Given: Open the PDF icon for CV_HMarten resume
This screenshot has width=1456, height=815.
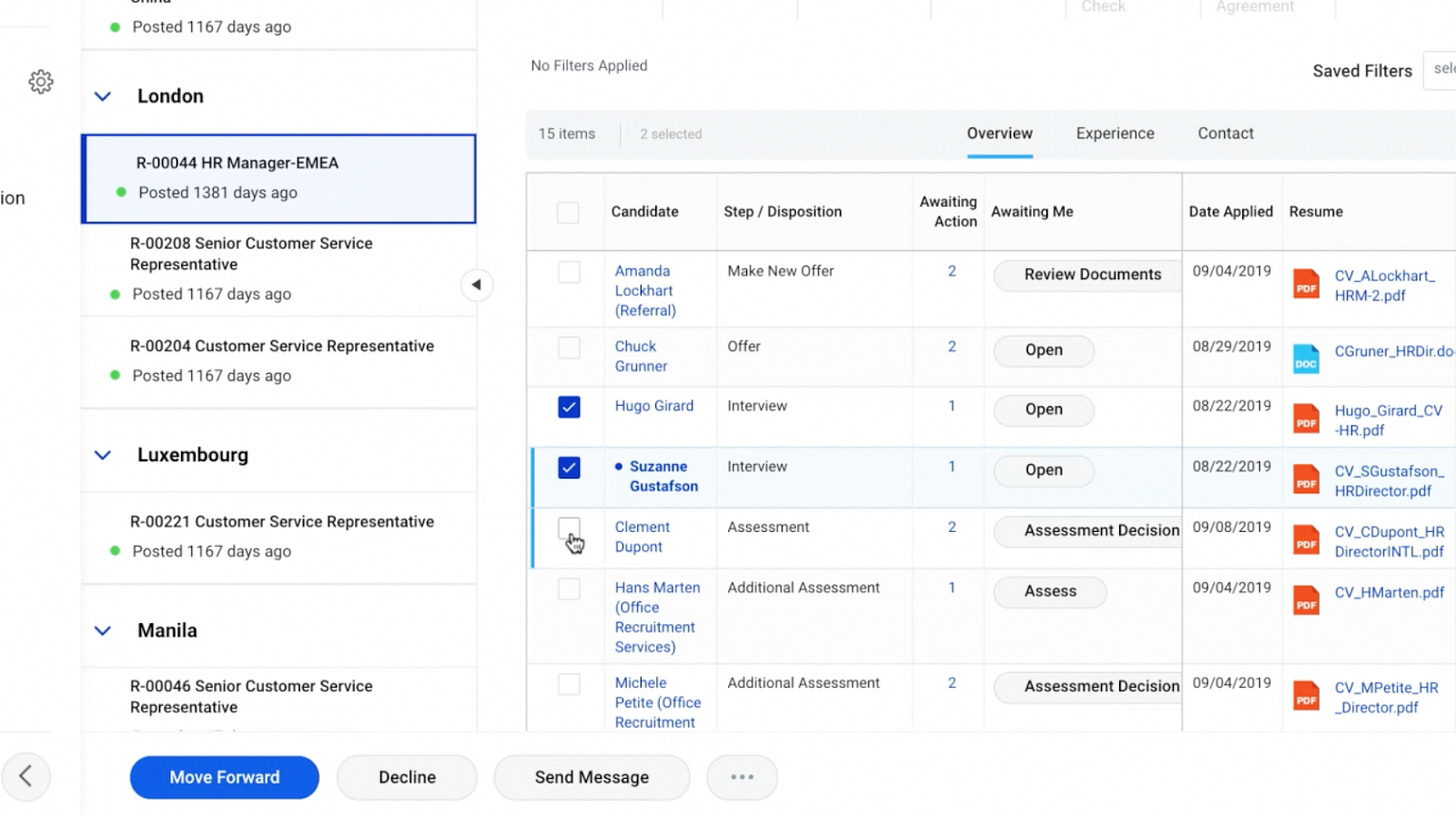Looking at the screenshot, I should point(1306,600).
